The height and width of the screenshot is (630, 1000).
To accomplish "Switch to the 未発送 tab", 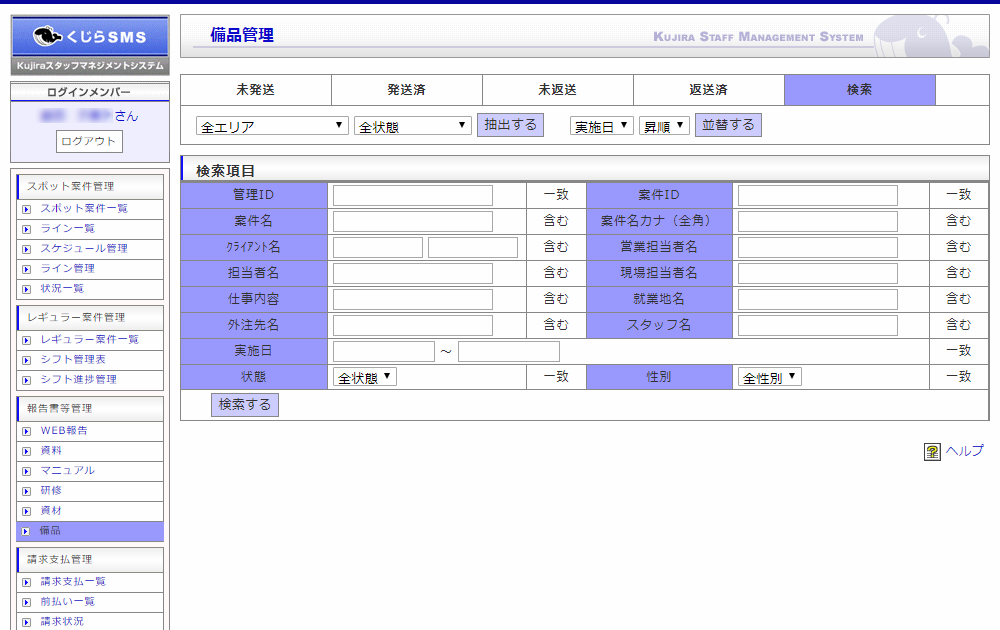I will click(256, 90).
